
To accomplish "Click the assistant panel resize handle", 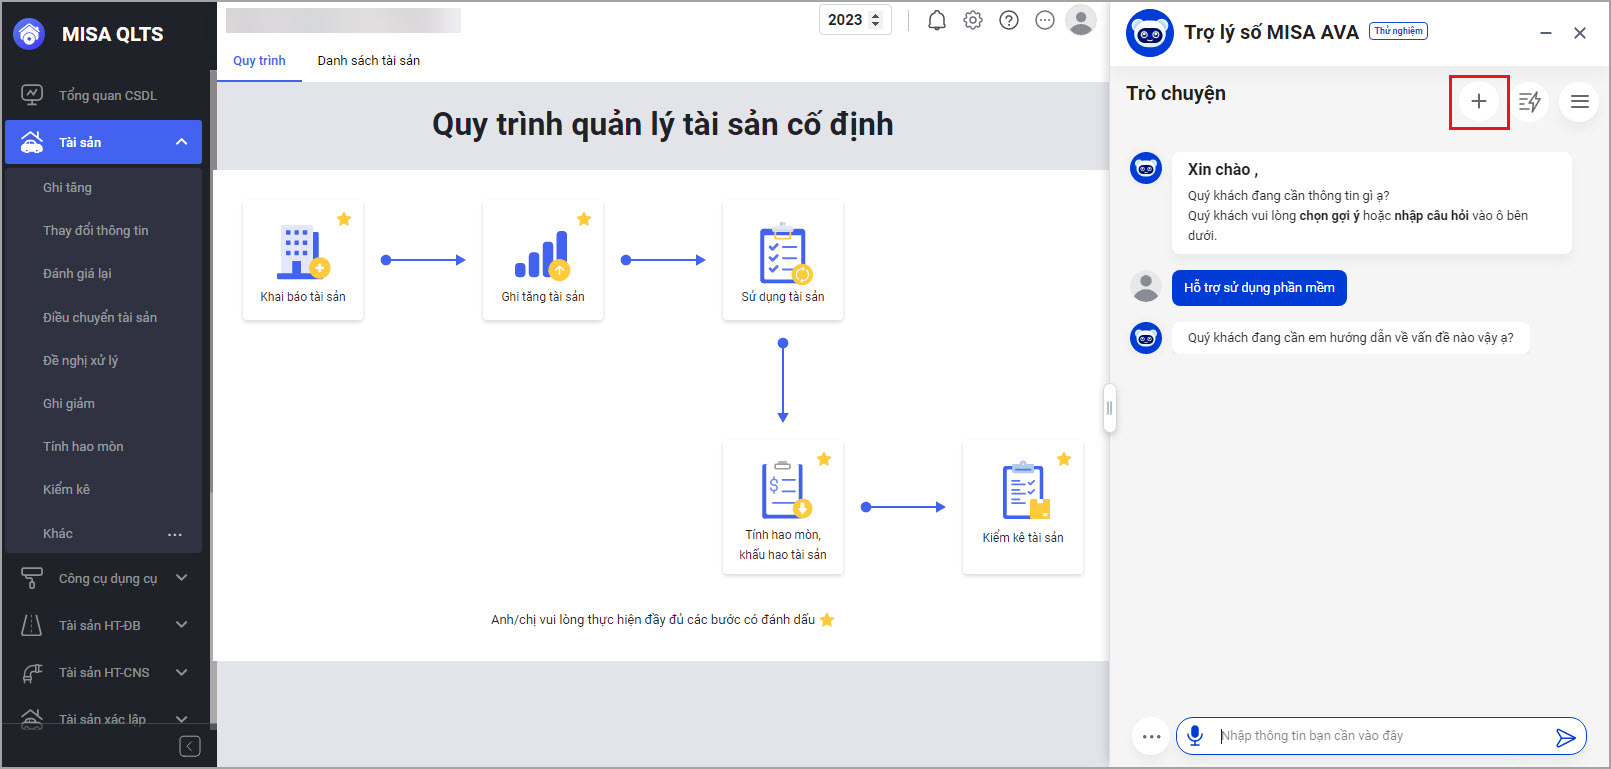I will [x=1109, y=408].
